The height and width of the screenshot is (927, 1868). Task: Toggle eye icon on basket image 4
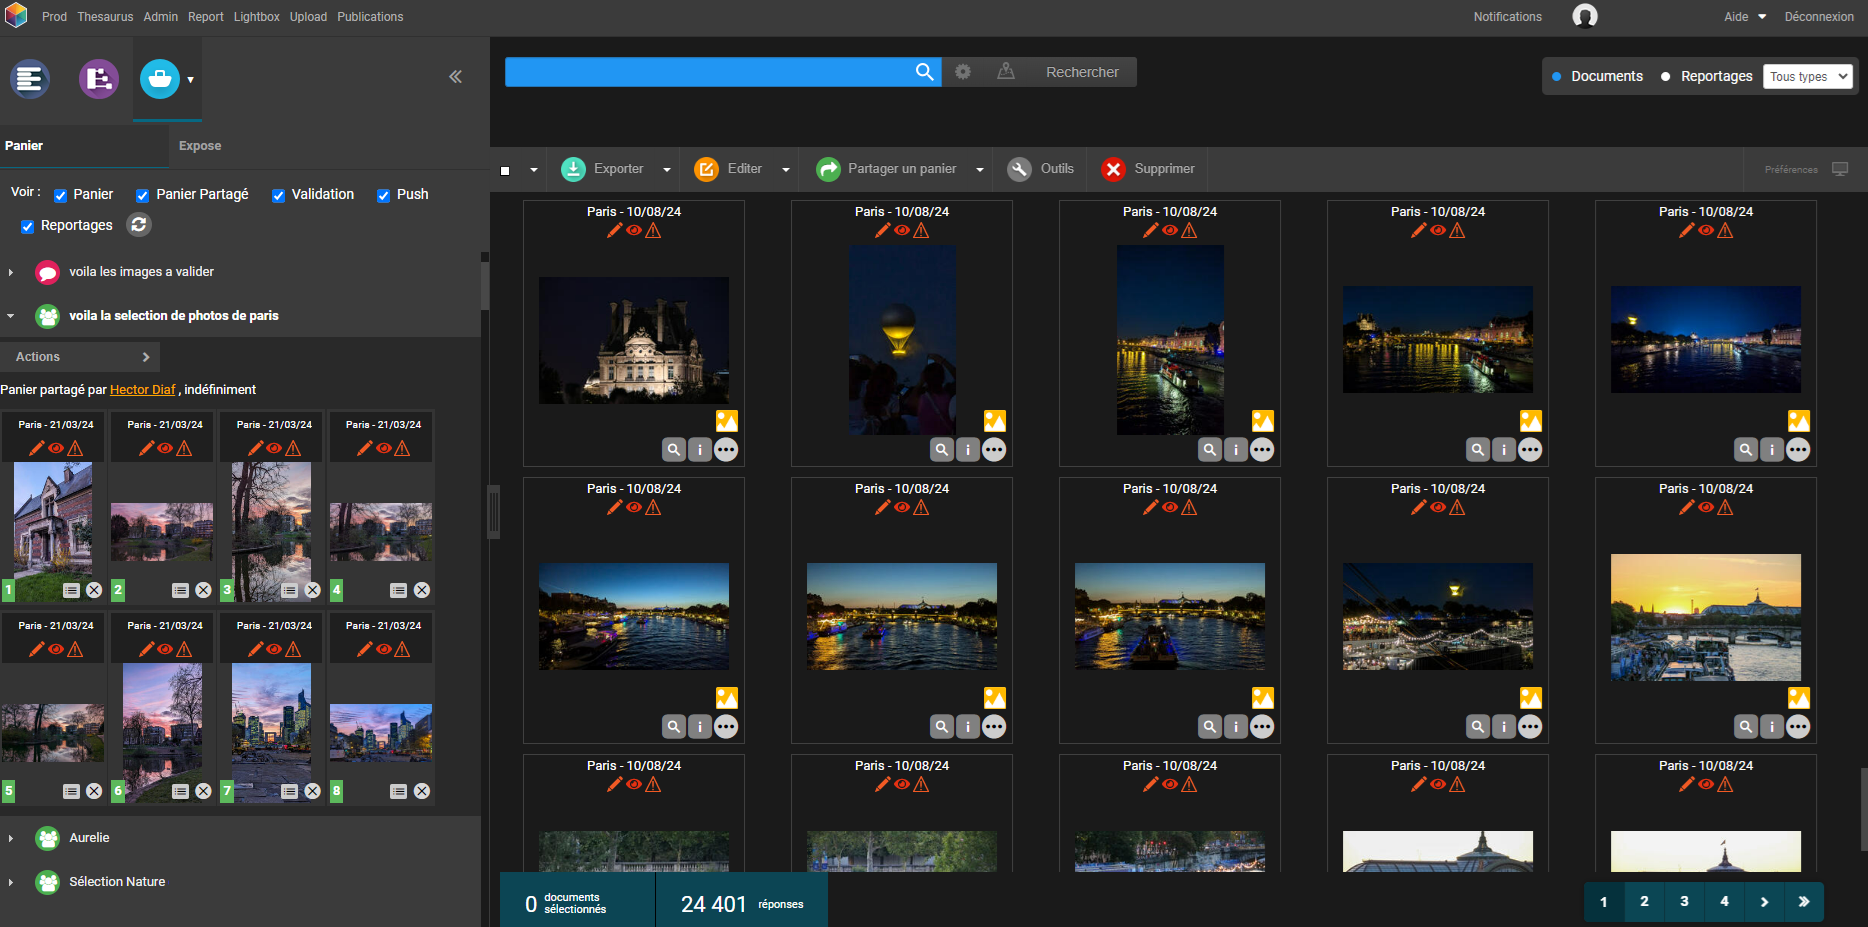click(x=383, y=448)
